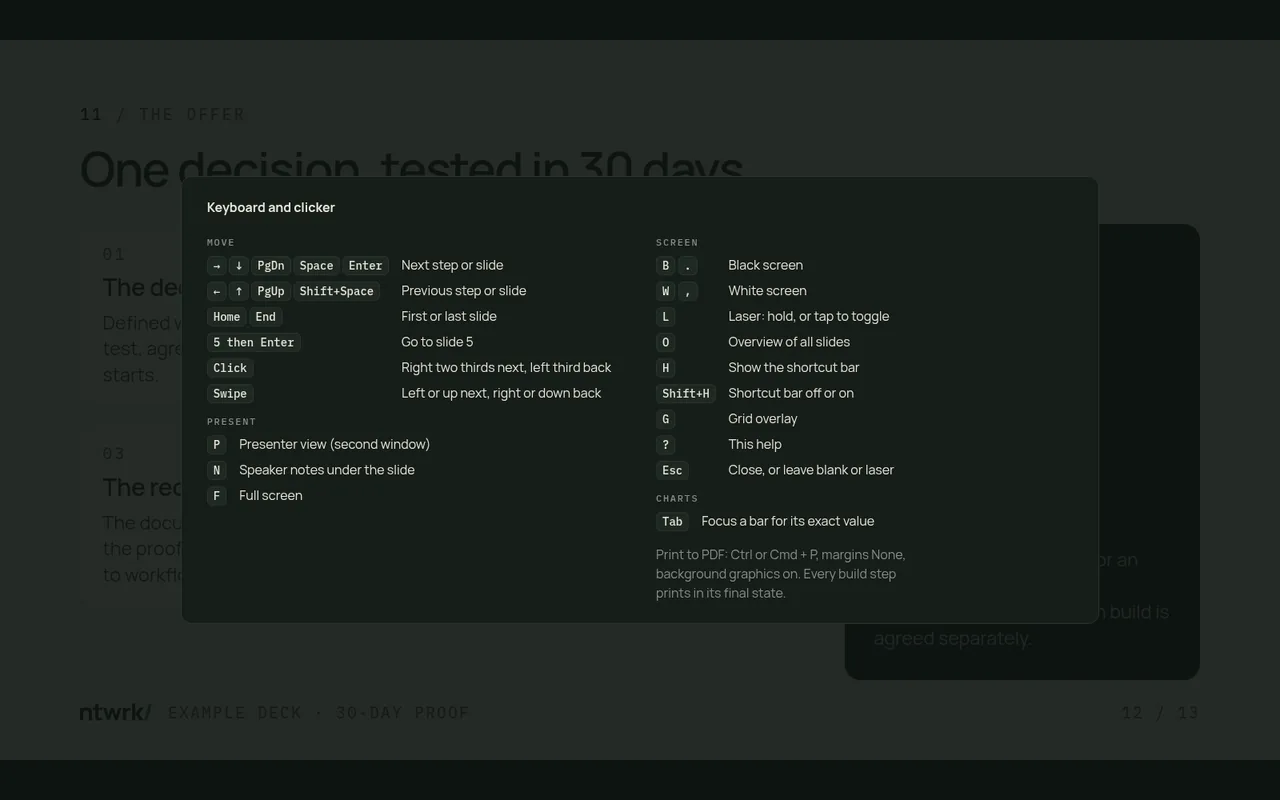
Task: Click the W keycap for white screen
Action: (666, 291)
